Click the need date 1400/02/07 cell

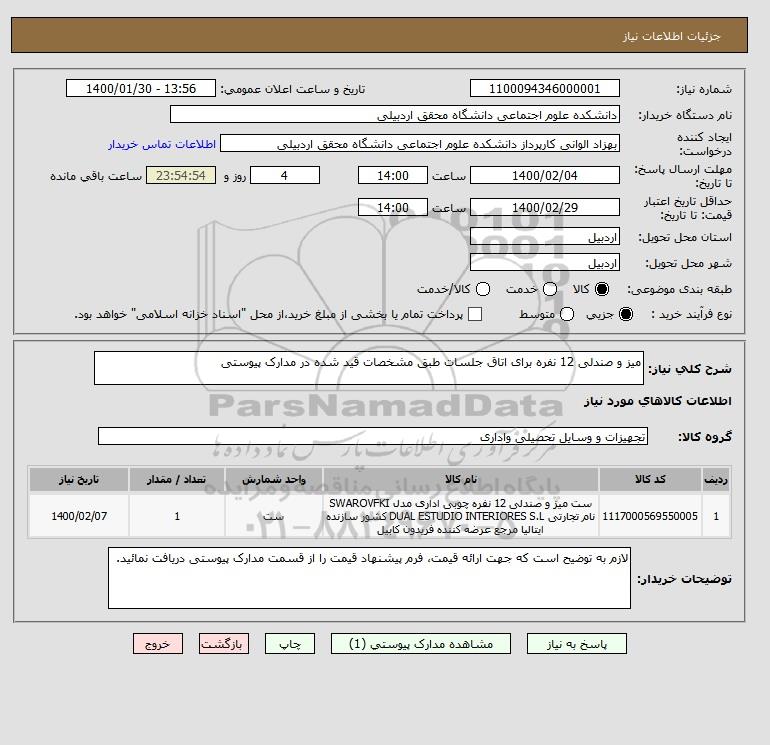click(79, 516)
